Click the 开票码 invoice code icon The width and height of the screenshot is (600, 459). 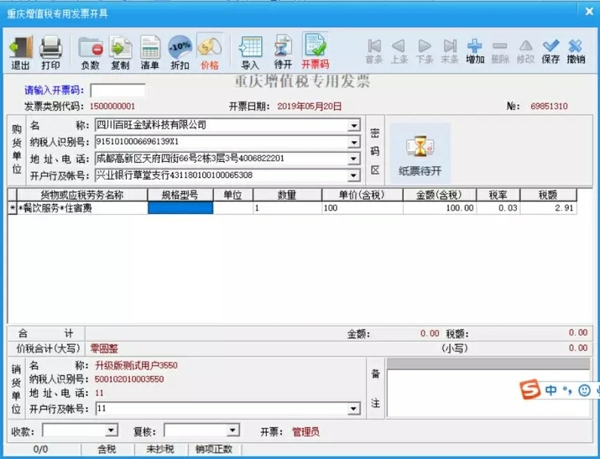point(315,50)
